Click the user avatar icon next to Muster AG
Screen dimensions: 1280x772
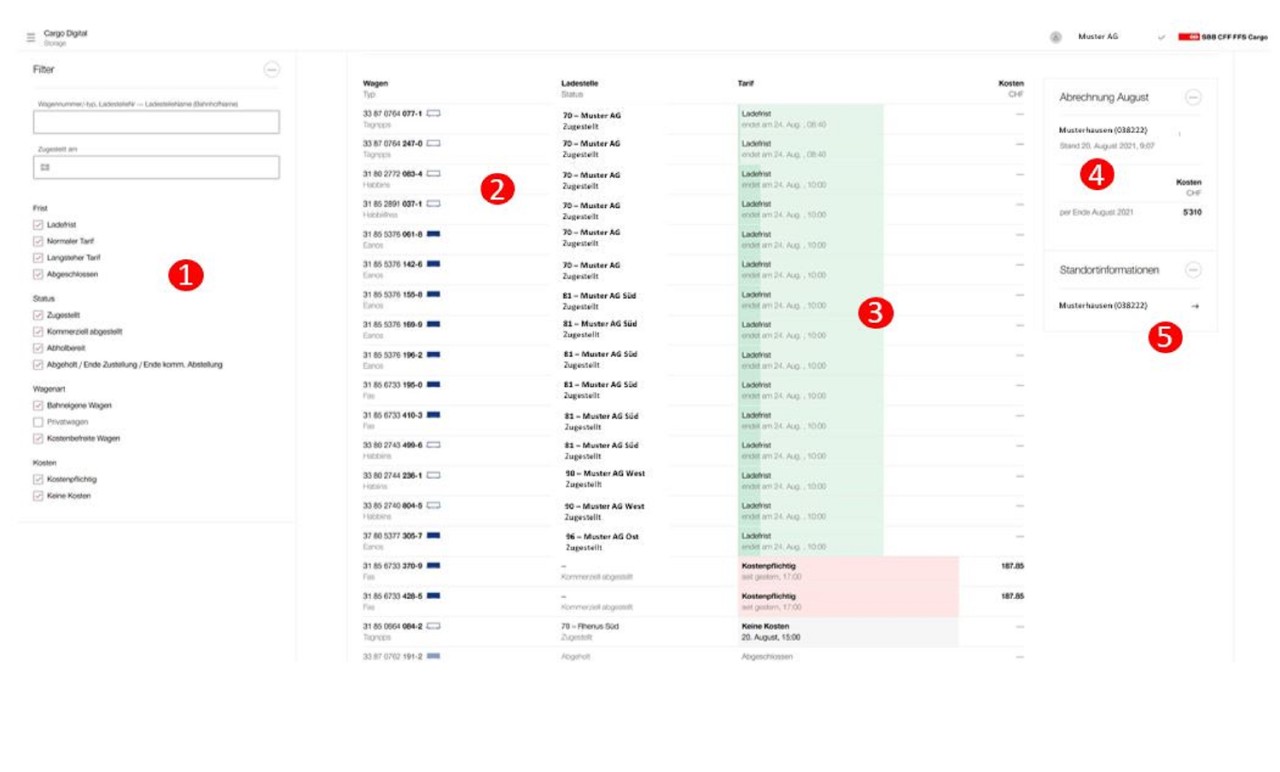click(1055, 37)
